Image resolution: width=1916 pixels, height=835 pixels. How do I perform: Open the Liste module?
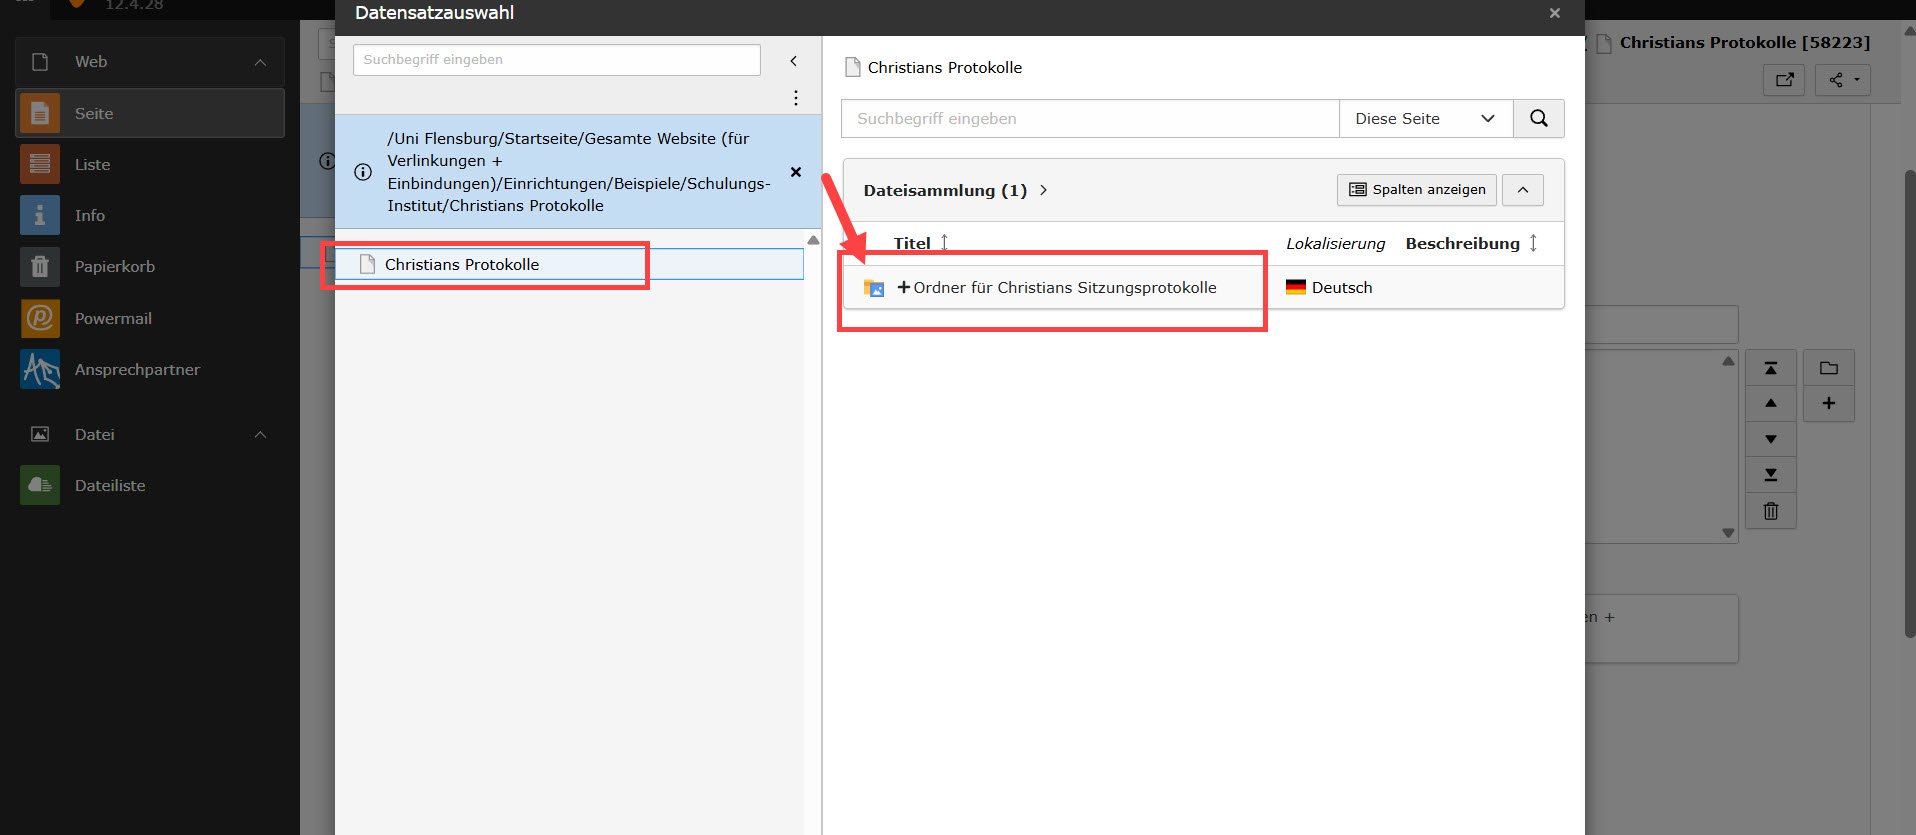92,164
